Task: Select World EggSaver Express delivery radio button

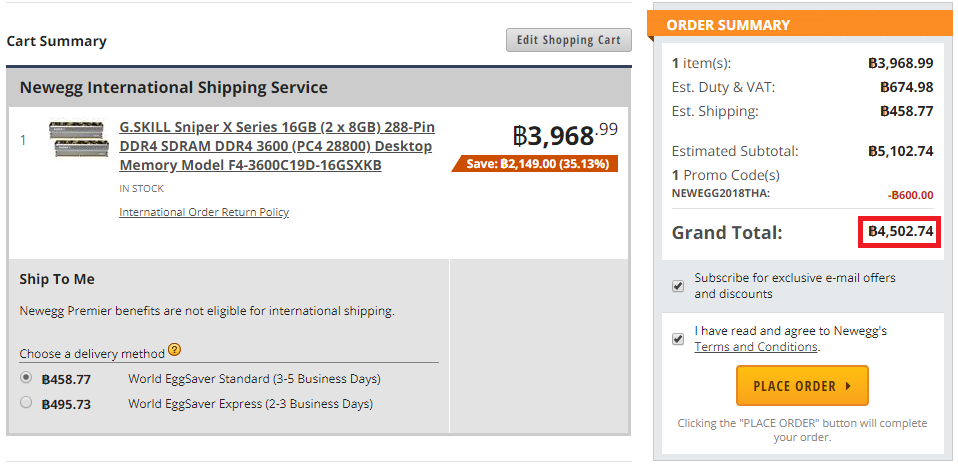Action: (x=26, y=402)
